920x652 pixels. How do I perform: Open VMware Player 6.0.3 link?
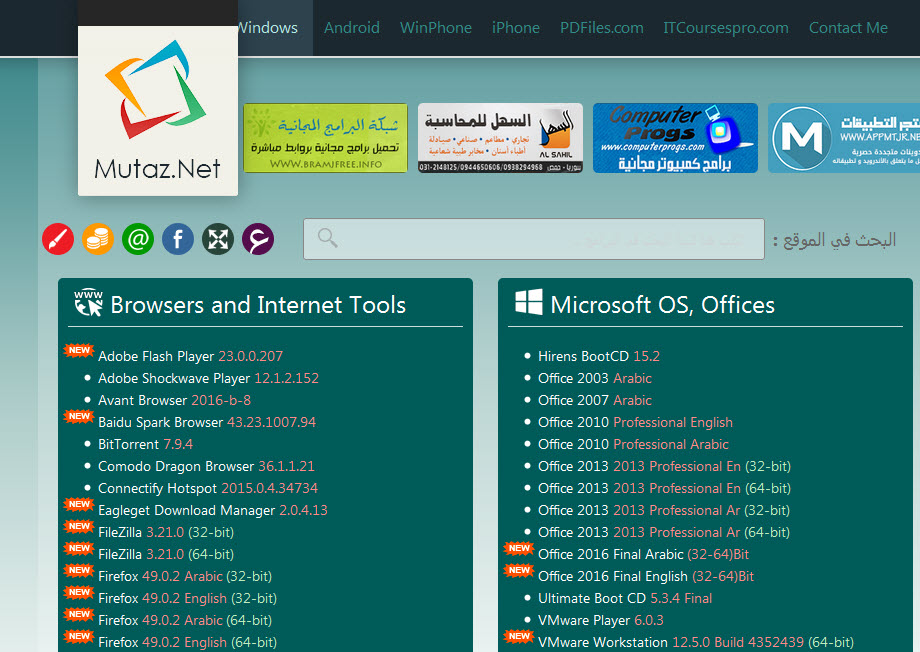[601, 620]
